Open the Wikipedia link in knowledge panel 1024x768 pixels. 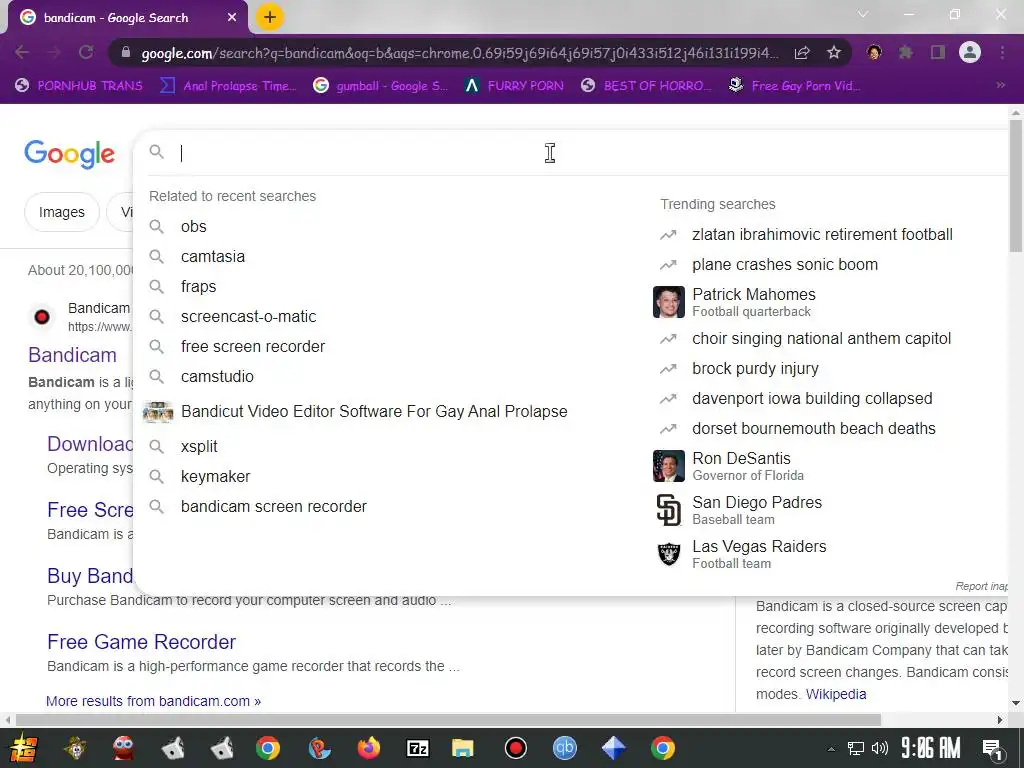pyautogui.click(x=836, y=694)
